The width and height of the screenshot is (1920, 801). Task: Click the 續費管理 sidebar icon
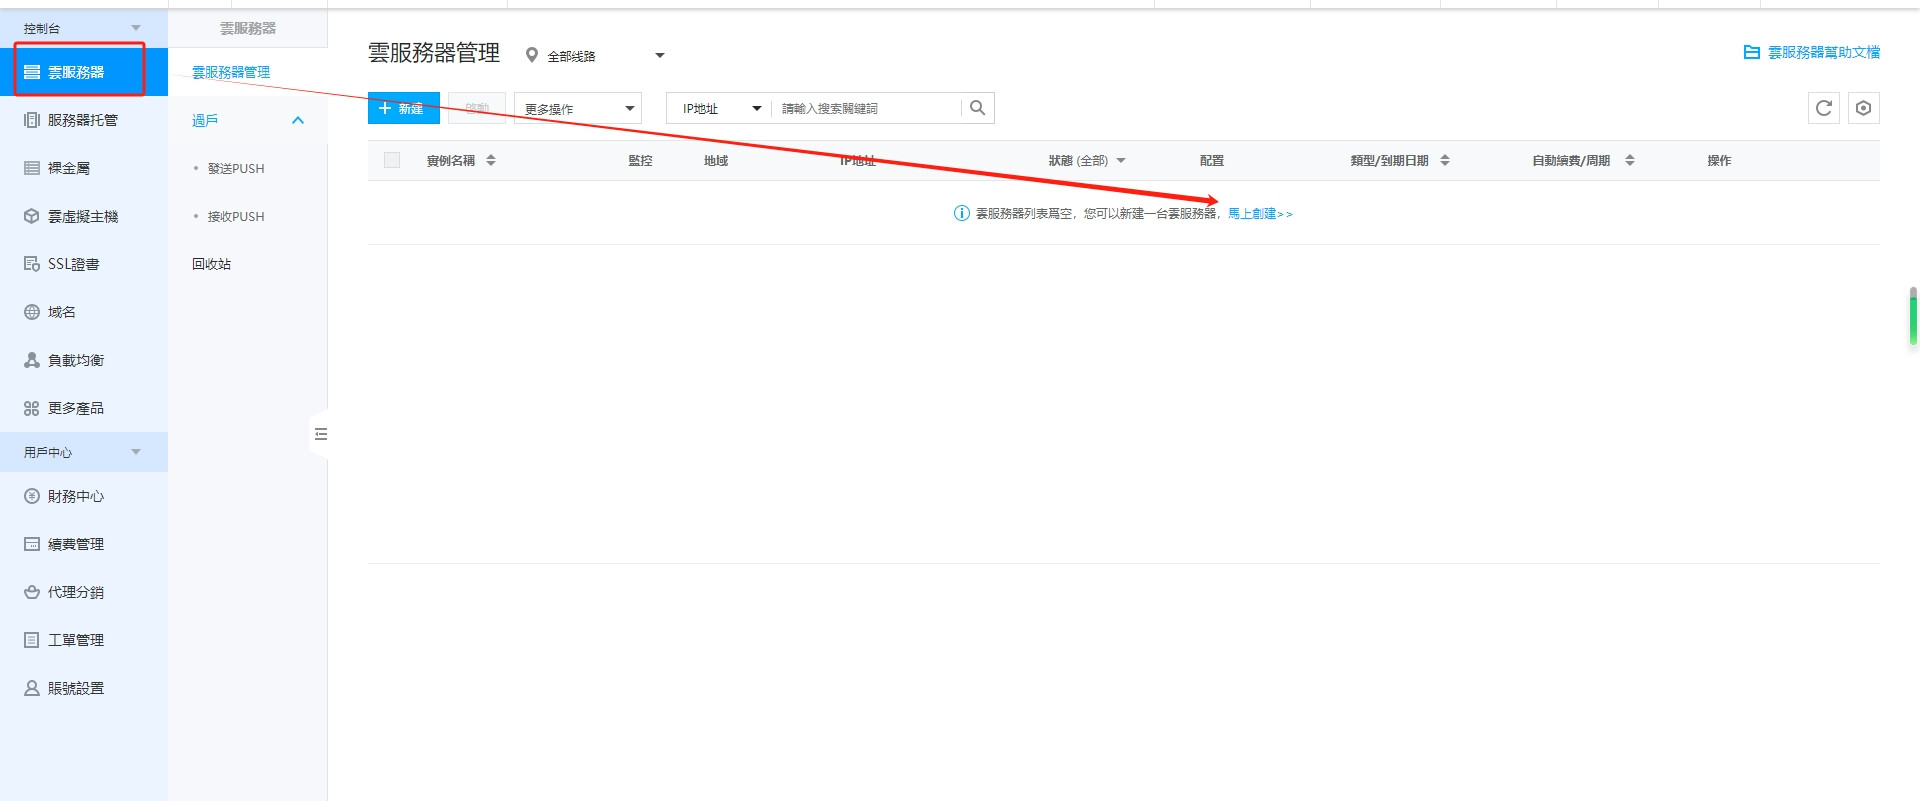[x=32, y=544]
